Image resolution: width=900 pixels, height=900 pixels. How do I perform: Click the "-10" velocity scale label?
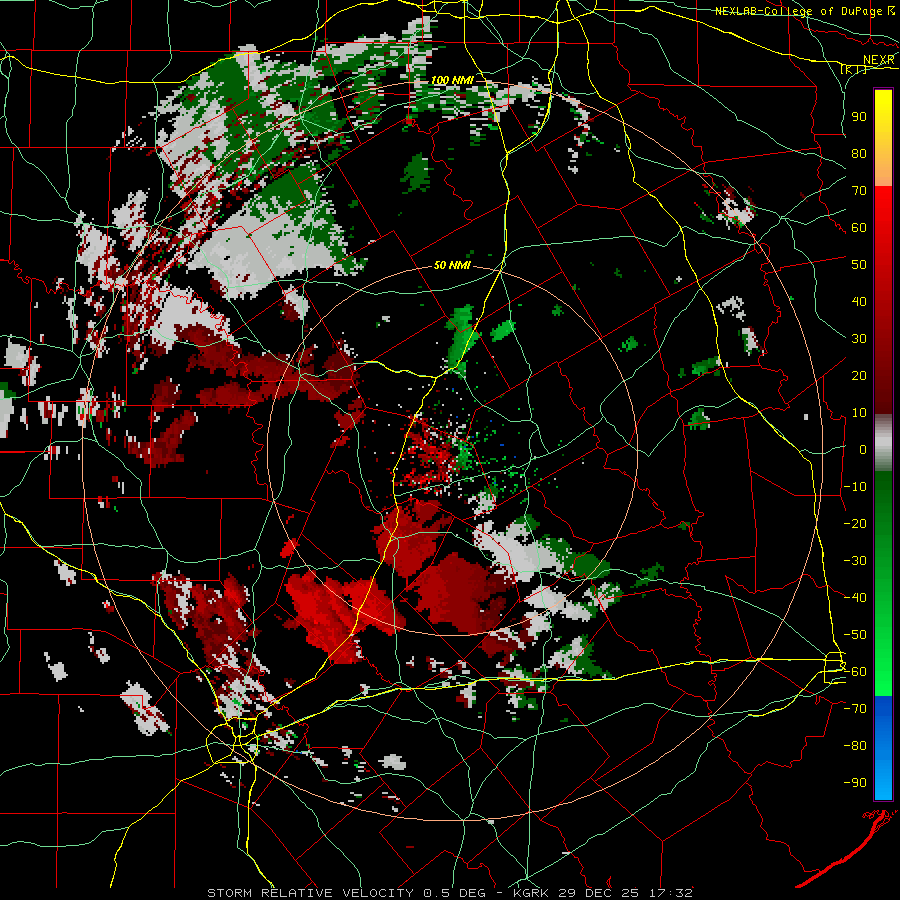pyautogui.click(x=855, y=487)
